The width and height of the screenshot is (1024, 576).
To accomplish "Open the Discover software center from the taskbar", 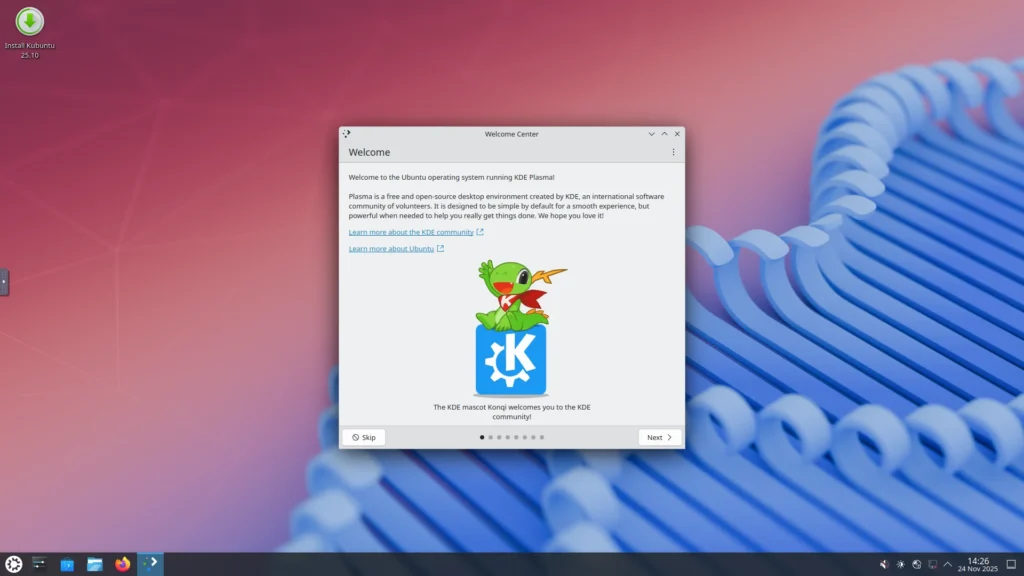I will point(66,563).
